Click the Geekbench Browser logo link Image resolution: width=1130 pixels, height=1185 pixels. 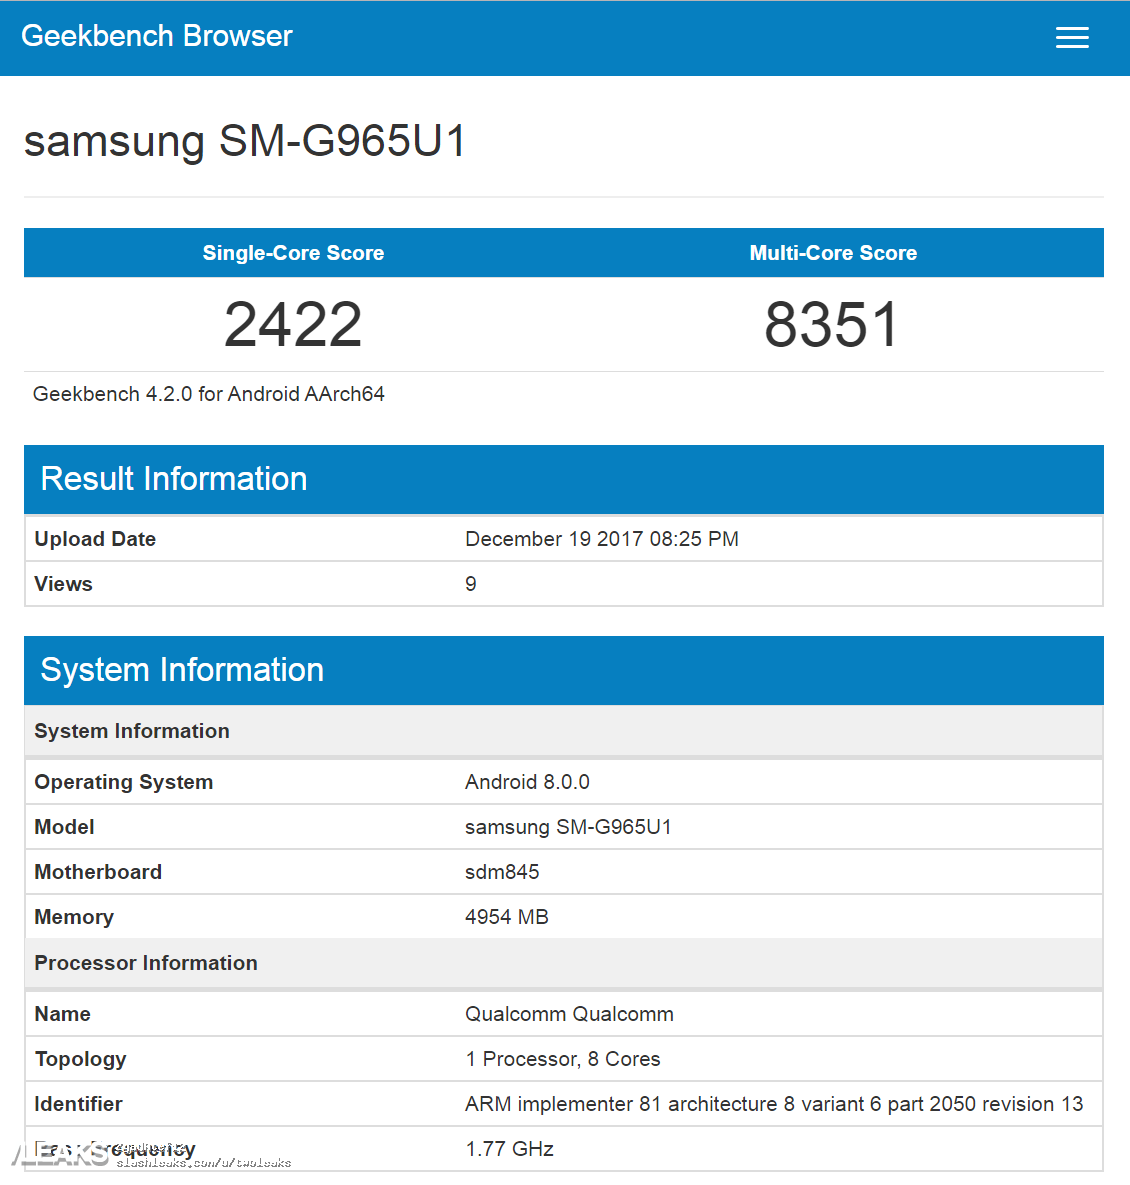click(x=157, y=36)
